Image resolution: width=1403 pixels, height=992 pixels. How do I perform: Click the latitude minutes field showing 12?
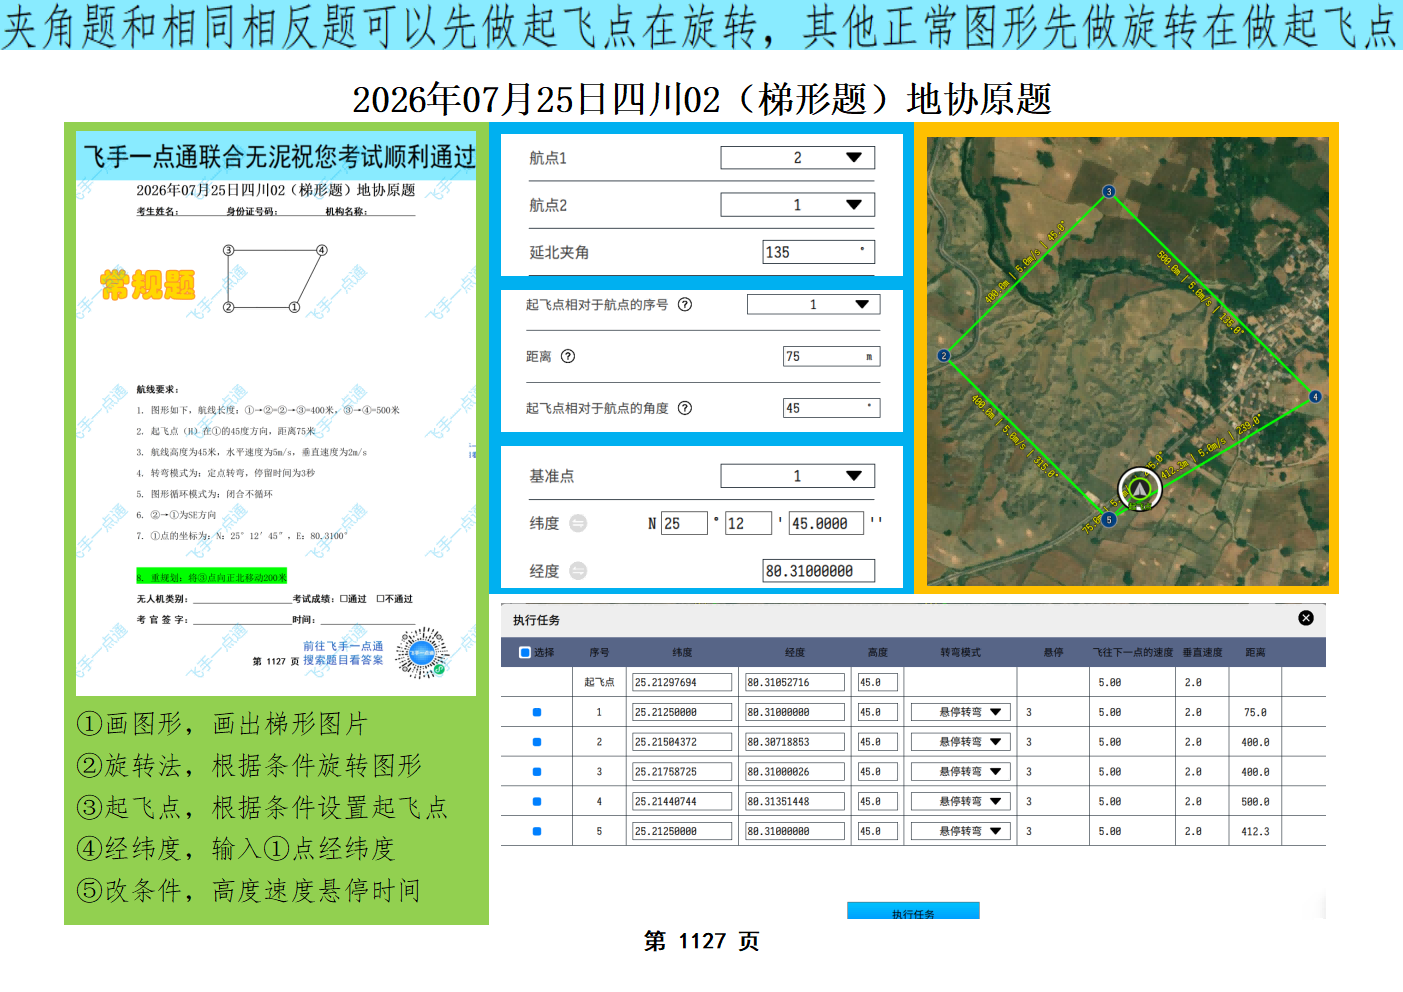pos(748,523)
